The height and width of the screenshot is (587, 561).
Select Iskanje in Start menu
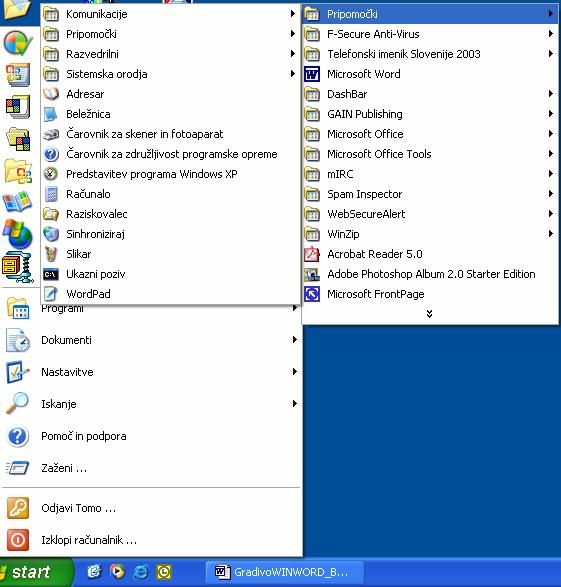pos(151,404)
